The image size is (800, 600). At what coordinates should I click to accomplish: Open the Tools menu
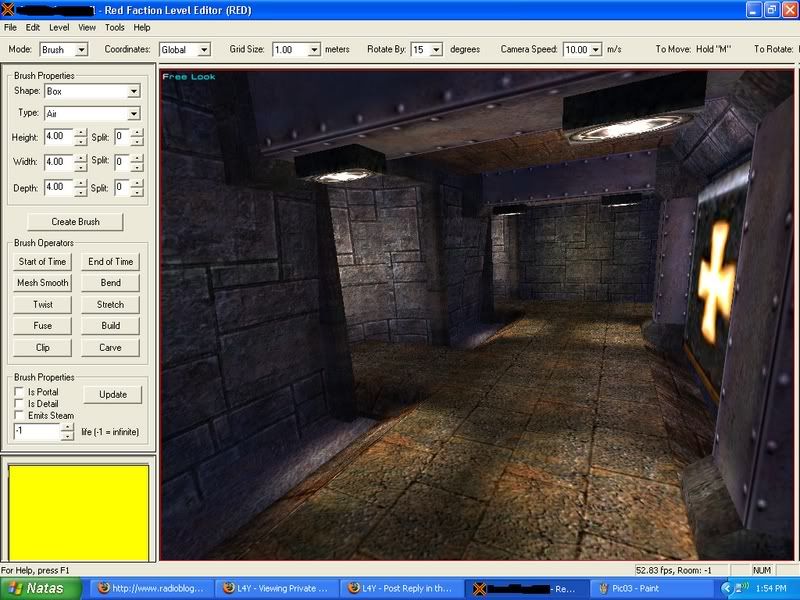point(115,28)
